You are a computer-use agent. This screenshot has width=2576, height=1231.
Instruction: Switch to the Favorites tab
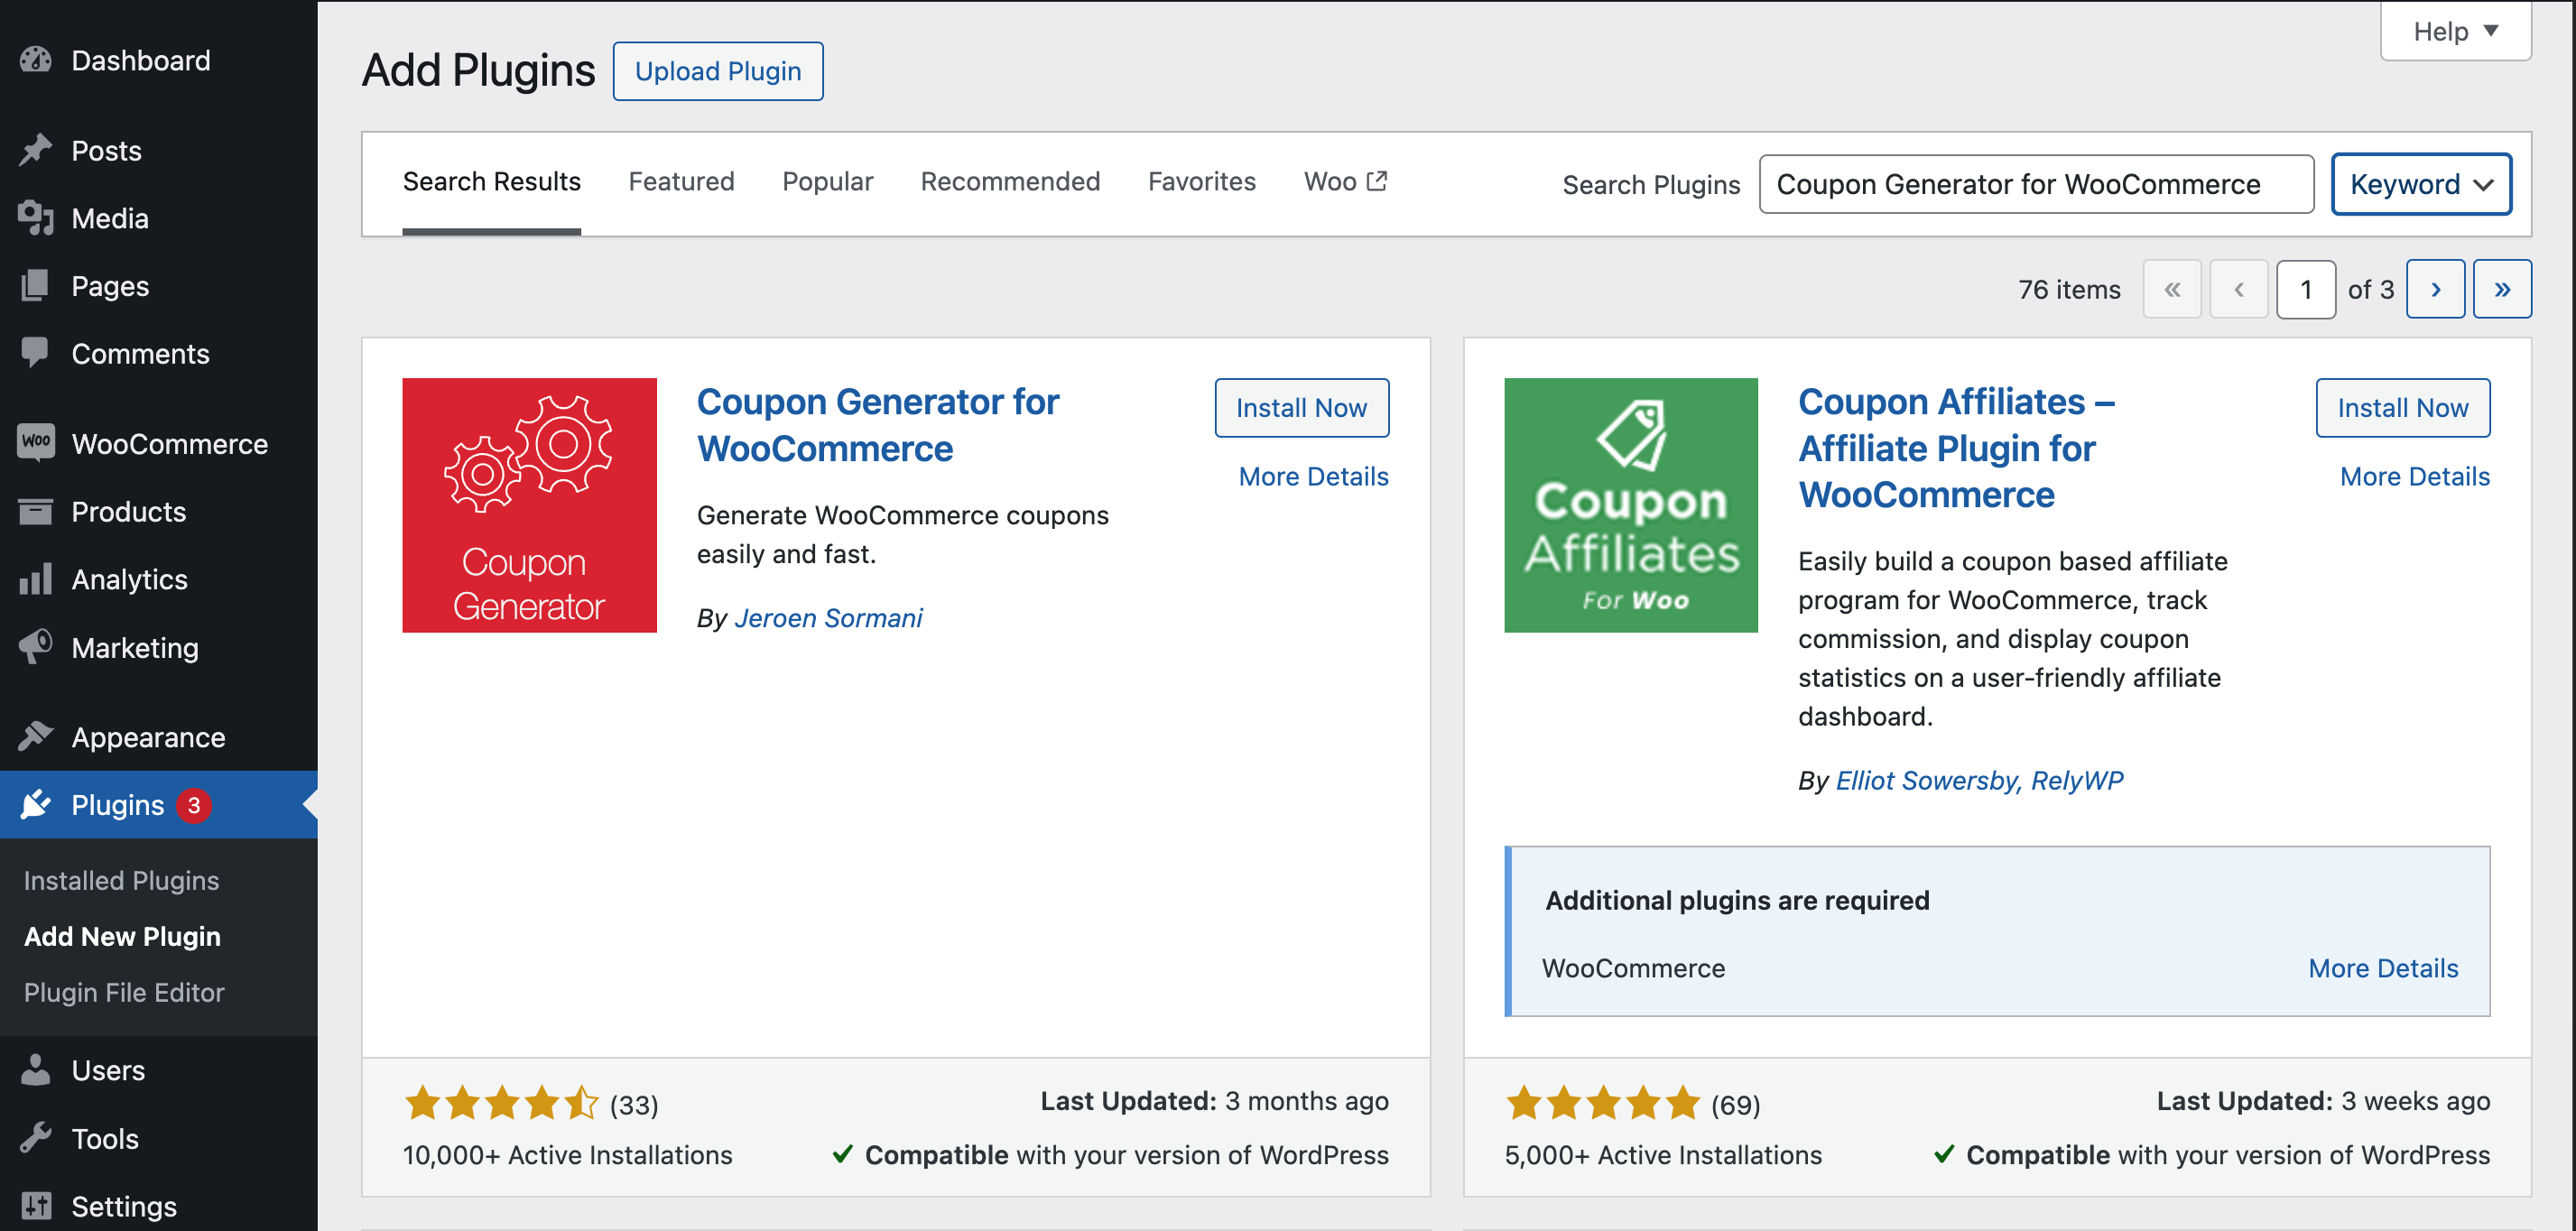(1201, 181)
